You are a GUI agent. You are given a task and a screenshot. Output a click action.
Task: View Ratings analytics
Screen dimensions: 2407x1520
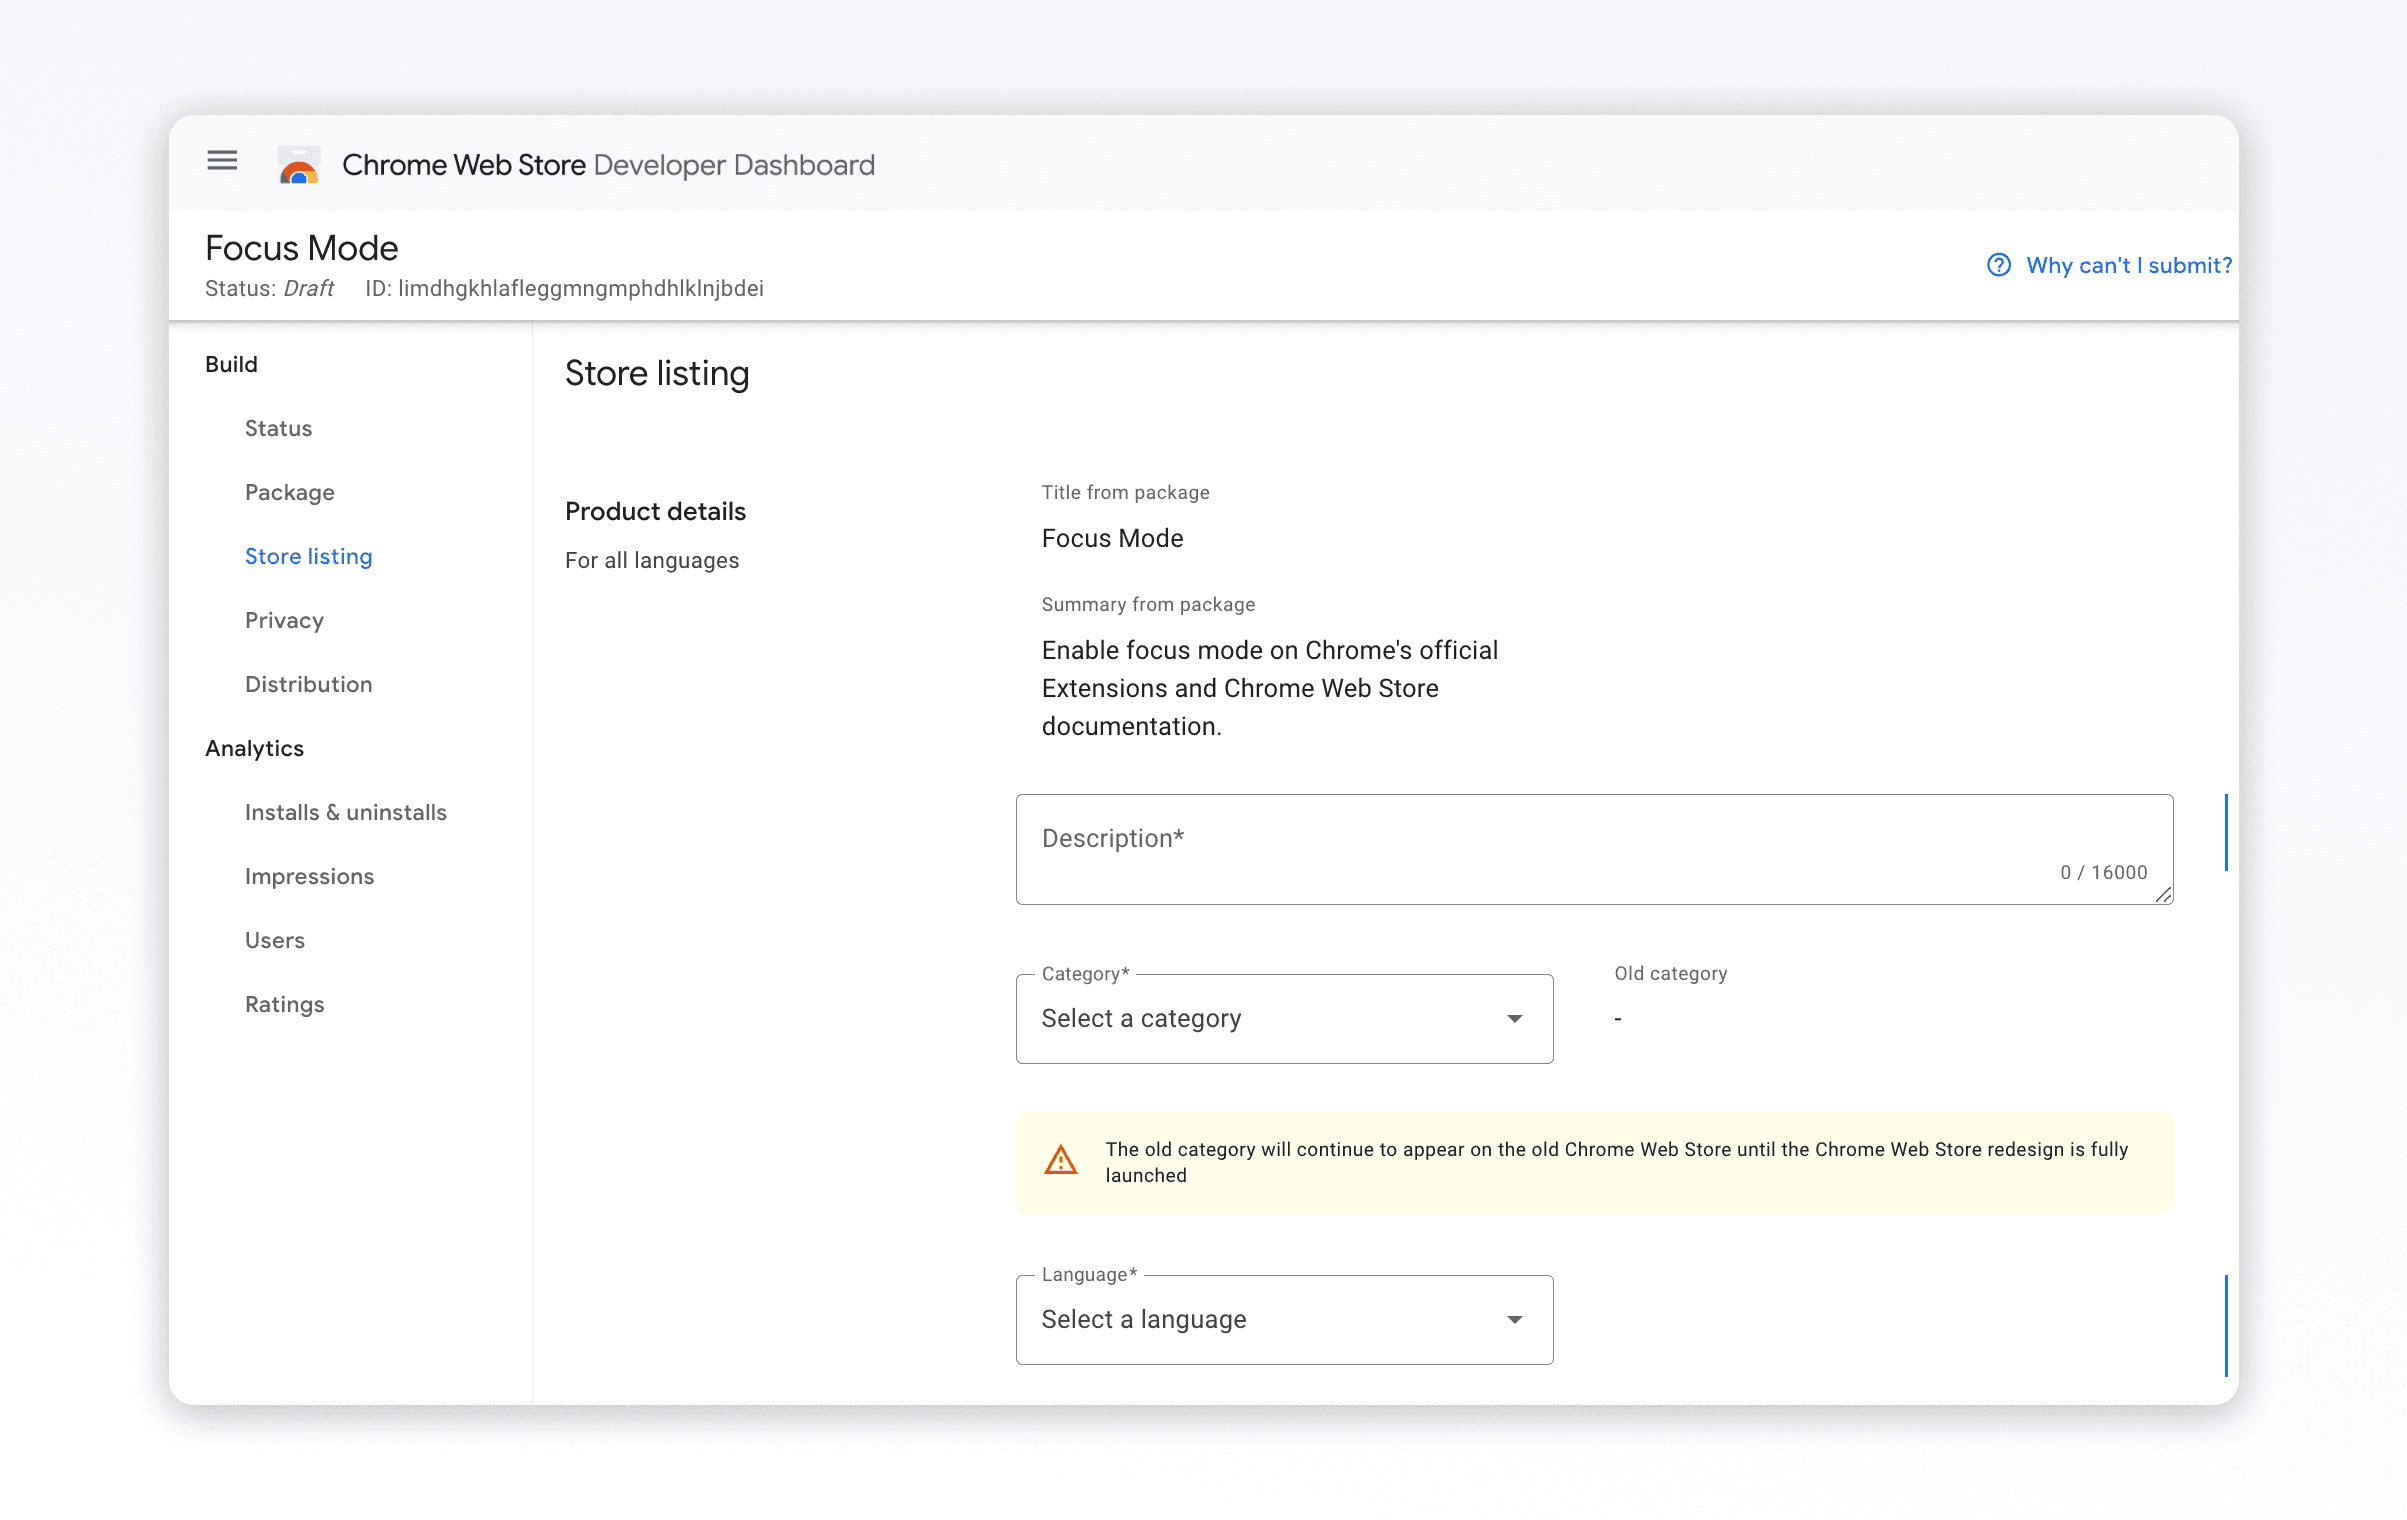(284, 1004)
